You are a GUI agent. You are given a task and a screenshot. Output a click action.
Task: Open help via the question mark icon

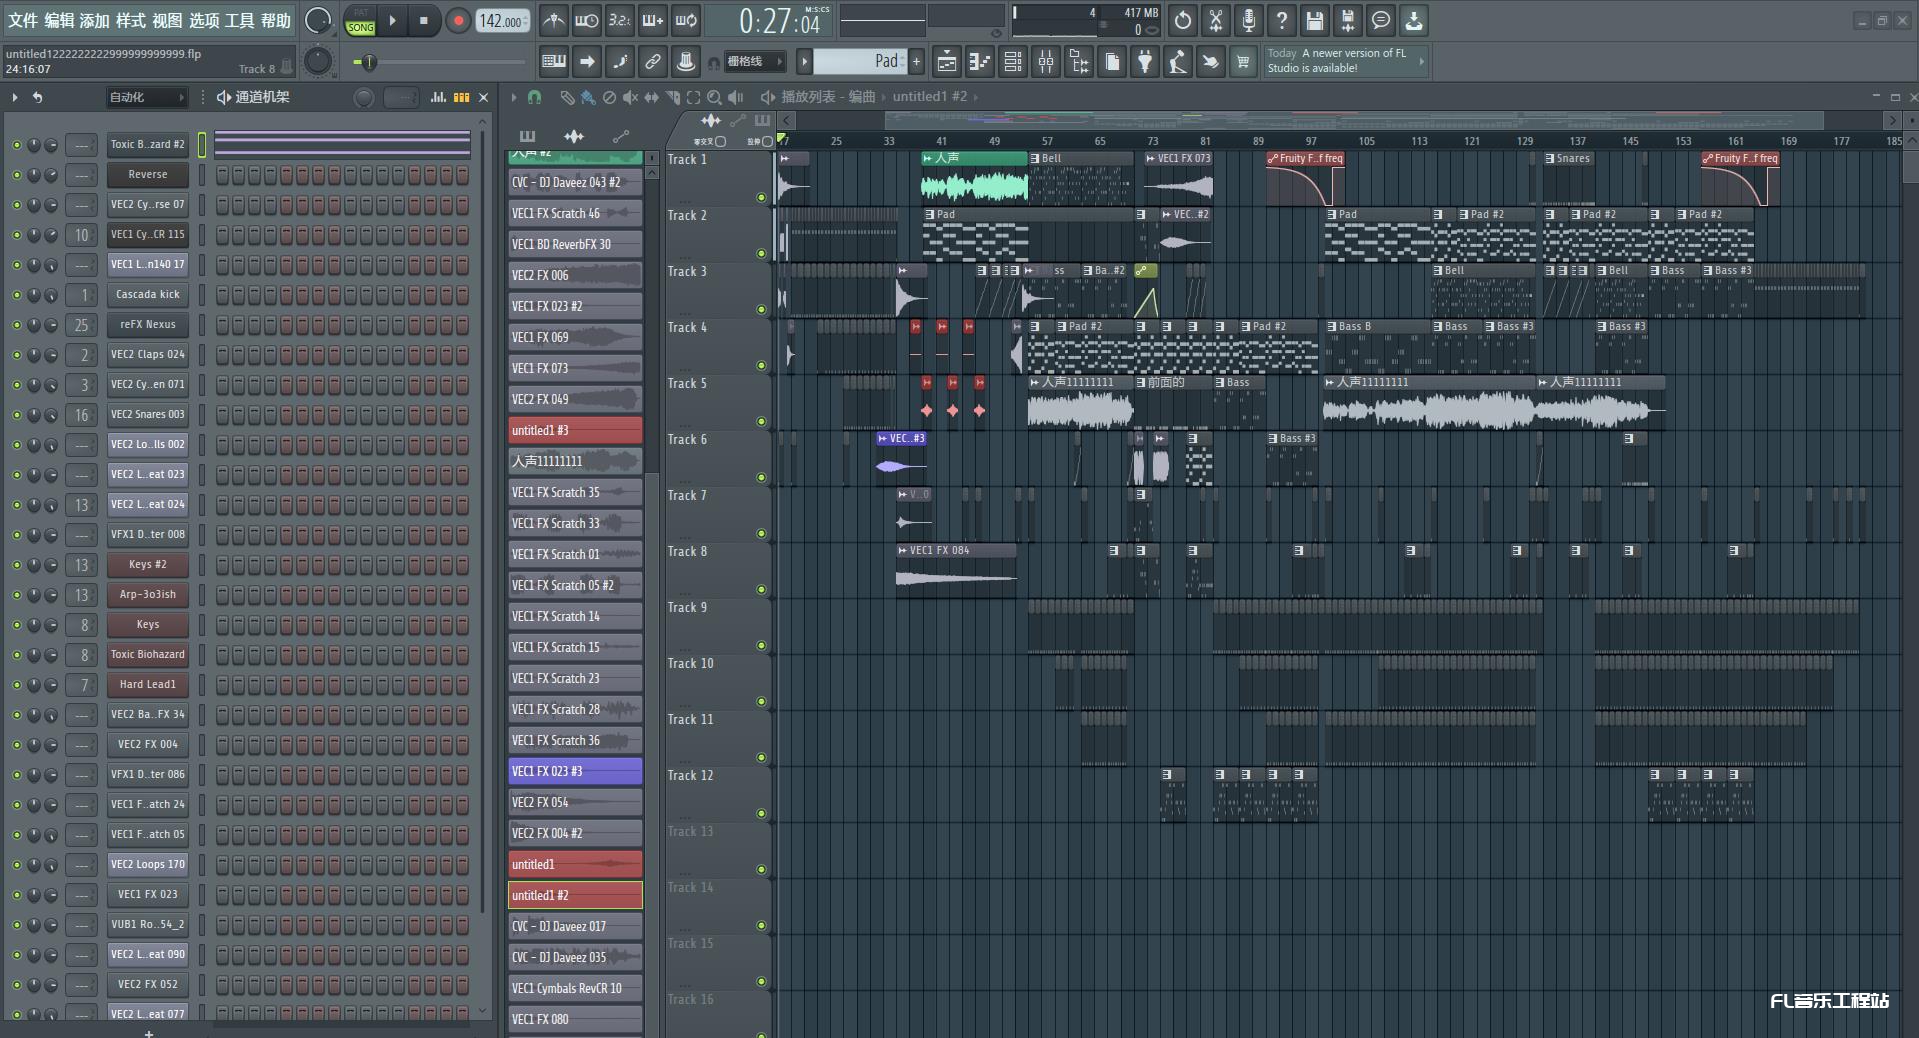(1281, 20)
